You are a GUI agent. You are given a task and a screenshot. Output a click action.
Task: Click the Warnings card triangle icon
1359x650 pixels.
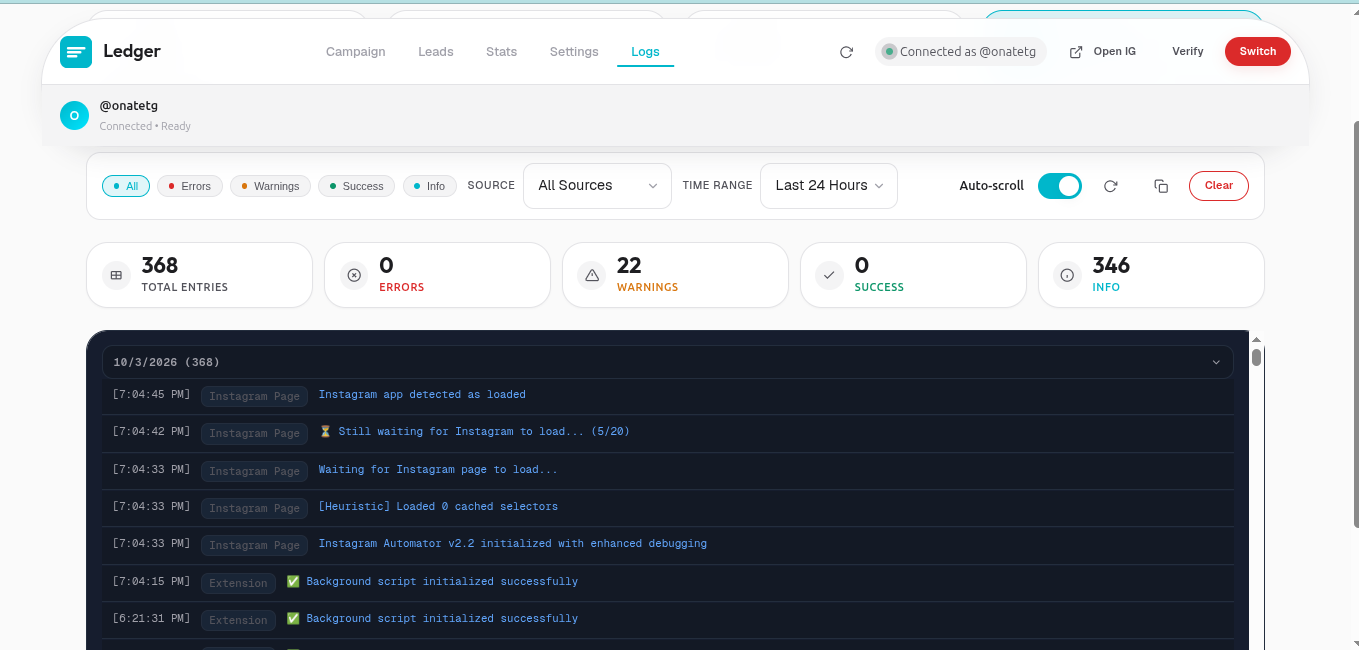[592, 275]
